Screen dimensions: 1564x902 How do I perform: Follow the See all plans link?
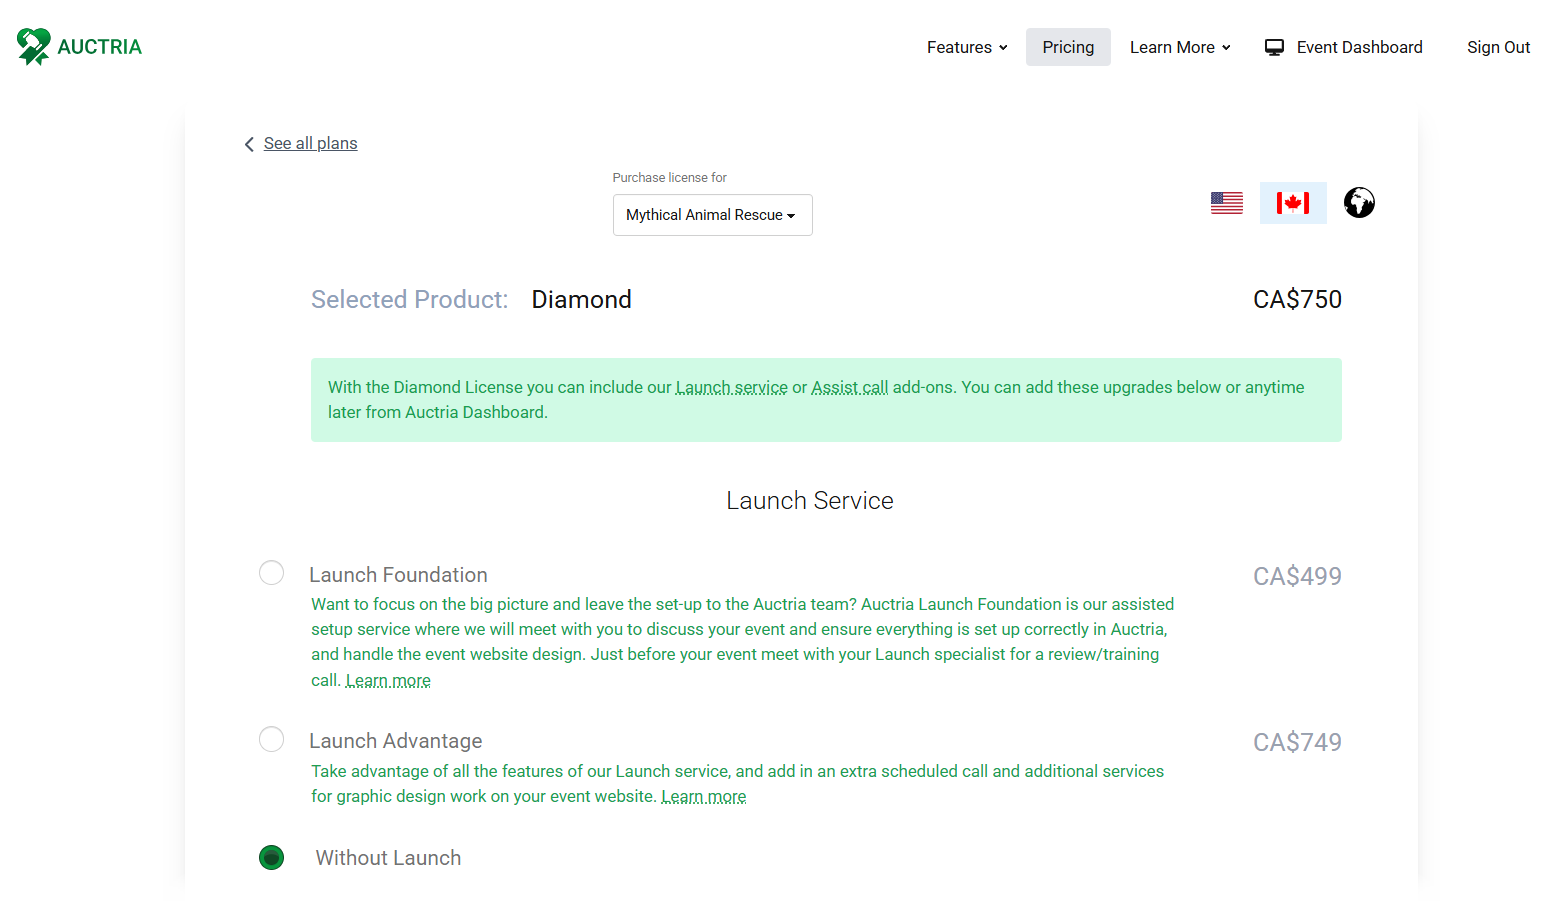click(x=310, y=144)
